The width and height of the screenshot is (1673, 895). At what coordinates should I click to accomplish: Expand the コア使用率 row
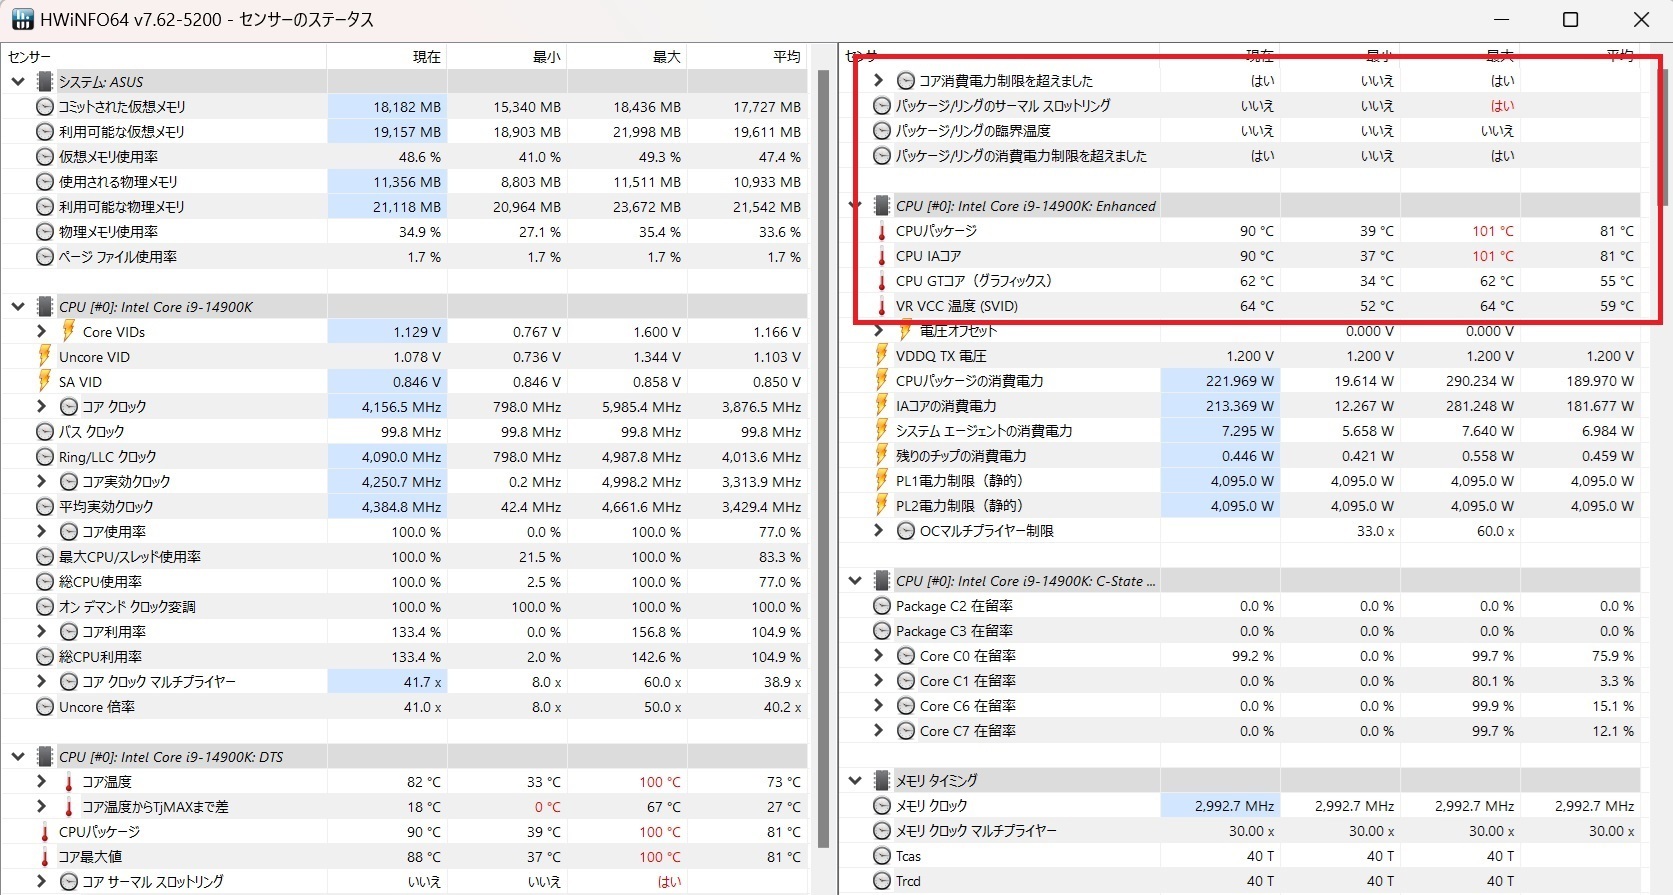point(41,531)
